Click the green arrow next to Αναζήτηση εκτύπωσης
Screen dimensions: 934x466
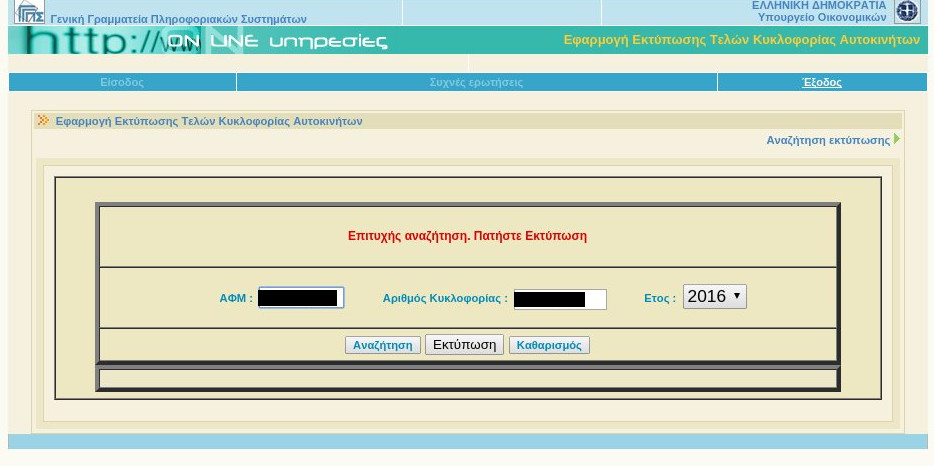coord(897,139)
